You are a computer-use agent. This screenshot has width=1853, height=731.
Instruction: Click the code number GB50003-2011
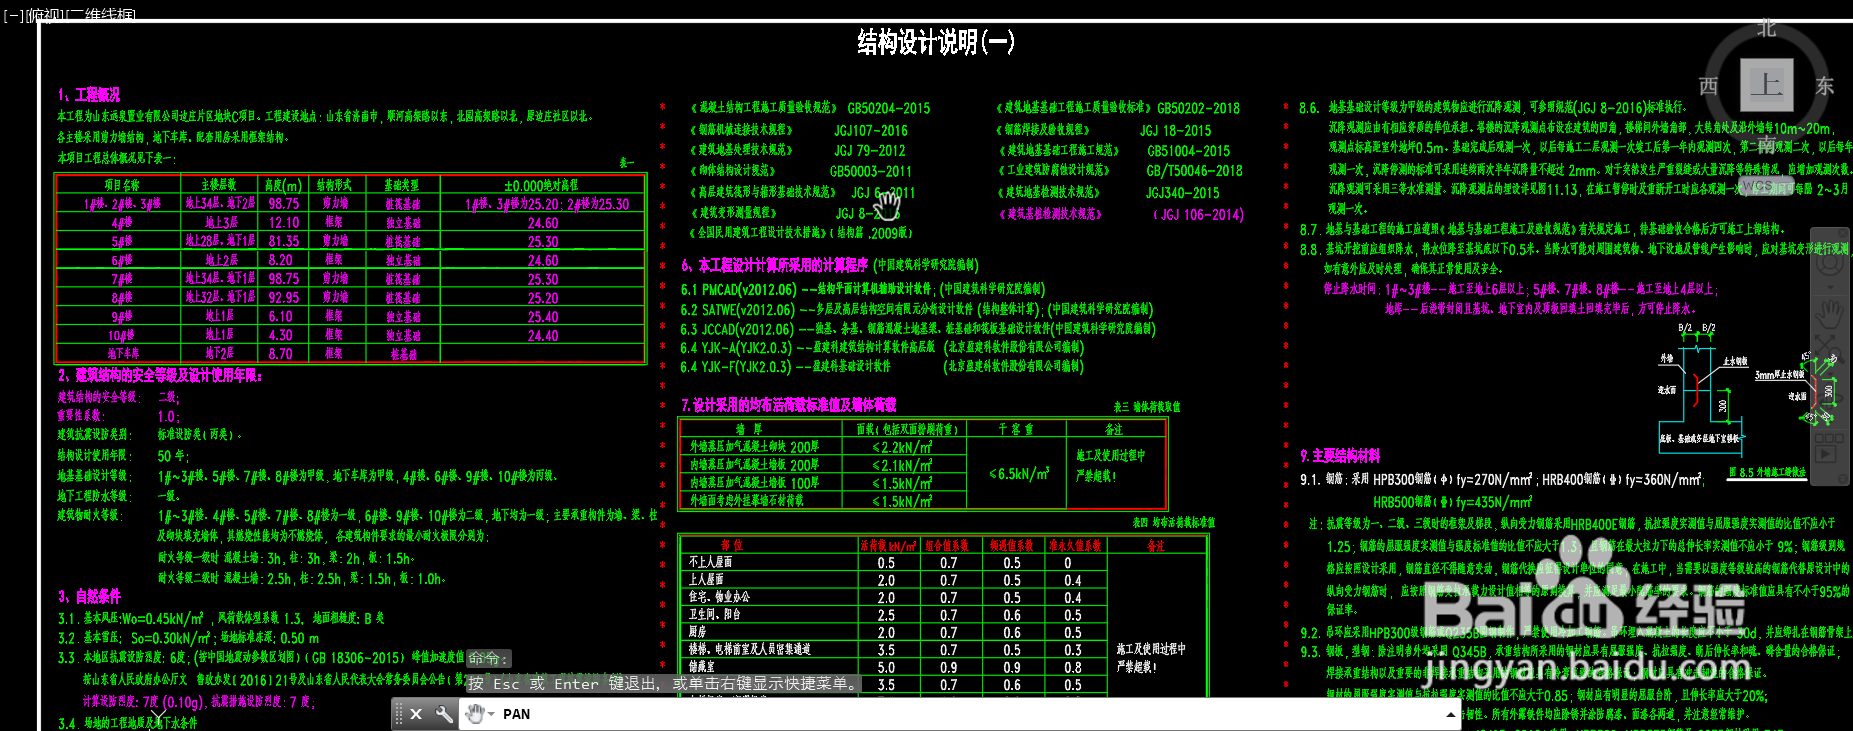click(x=870, y=172)
